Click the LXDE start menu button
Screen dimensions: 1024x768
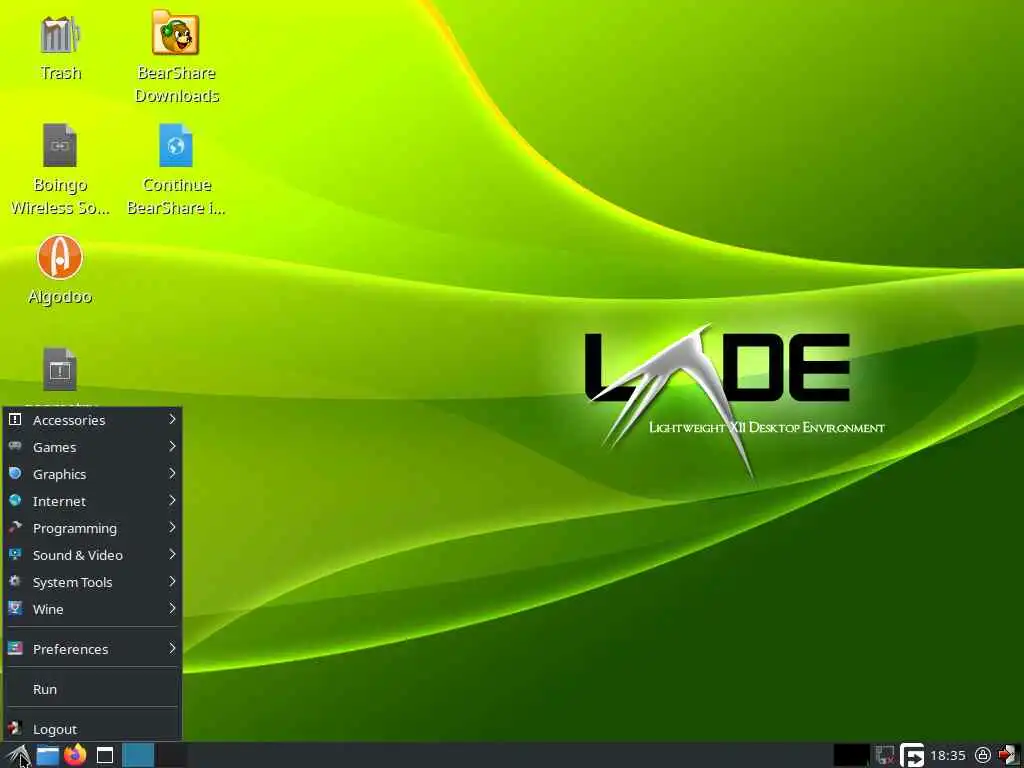[x=19, y=756]
